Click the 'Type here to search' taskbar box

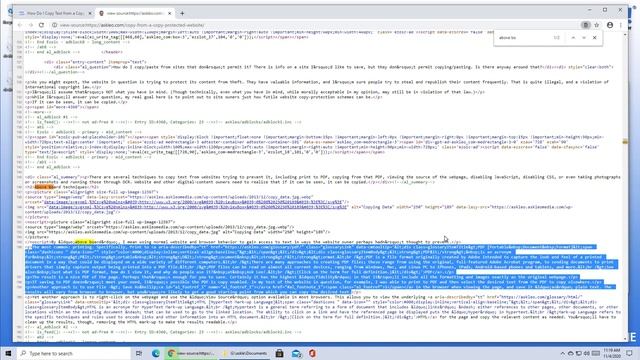(73, 353)
